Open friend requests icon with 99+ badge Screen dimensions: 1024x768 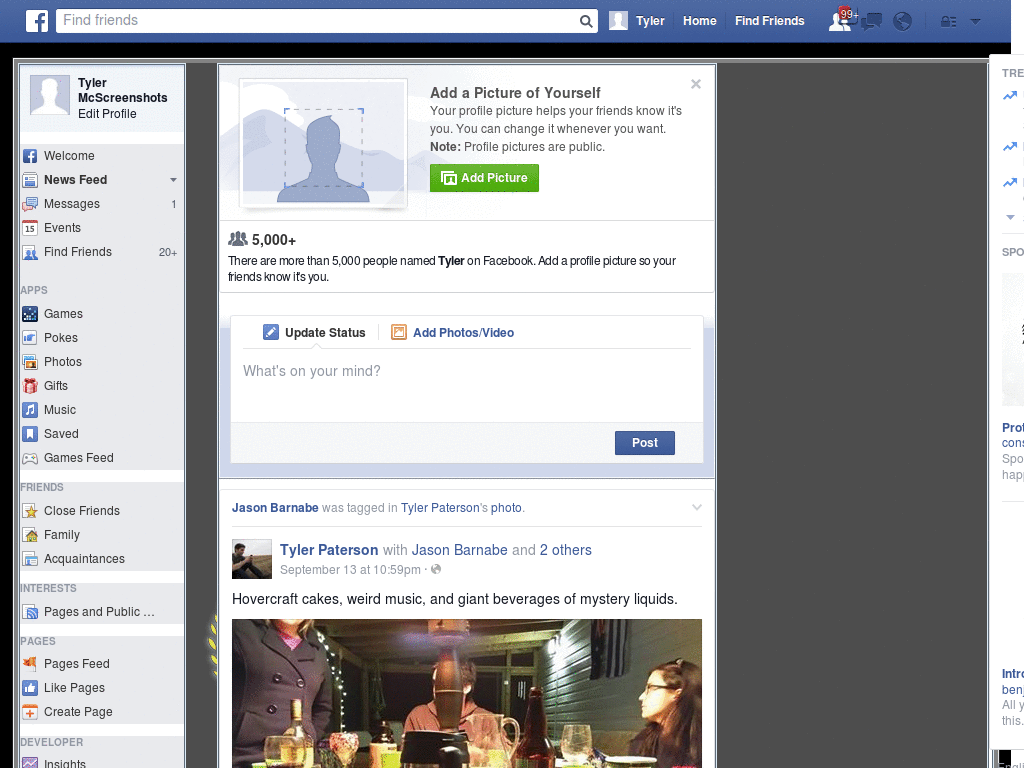pos(842,20)
